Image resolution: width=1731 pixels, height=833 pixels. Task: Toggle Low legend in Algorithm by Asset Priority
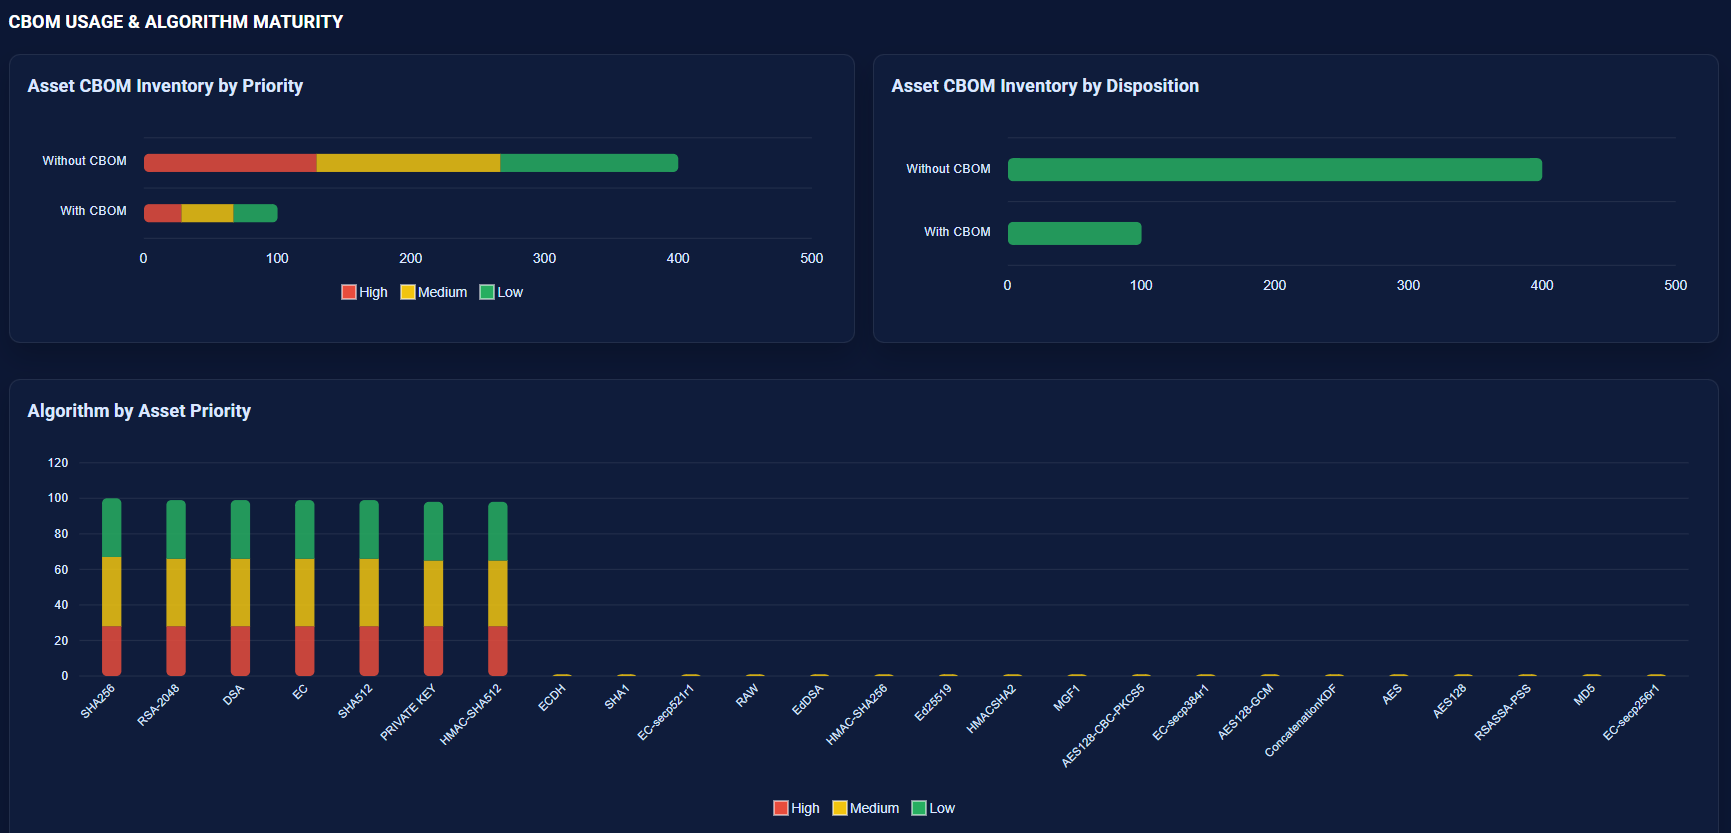(x=933, y=808)
